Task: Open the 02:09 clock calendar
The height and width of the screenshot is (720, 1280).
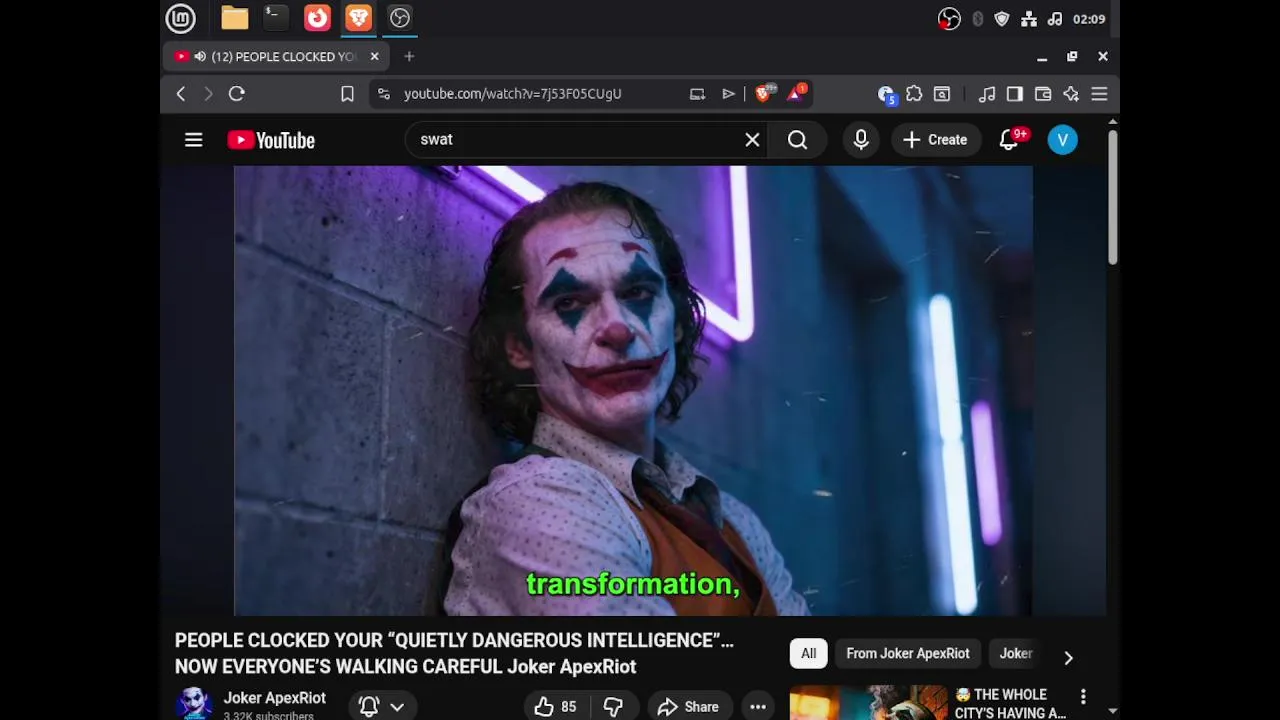Action: point(1089,19)
